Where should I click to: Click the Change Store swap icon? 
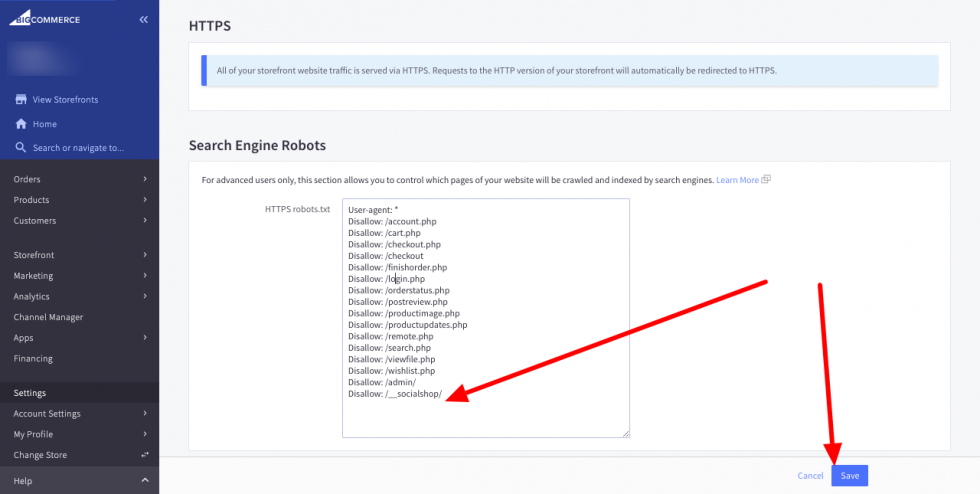tap(145, 455)
